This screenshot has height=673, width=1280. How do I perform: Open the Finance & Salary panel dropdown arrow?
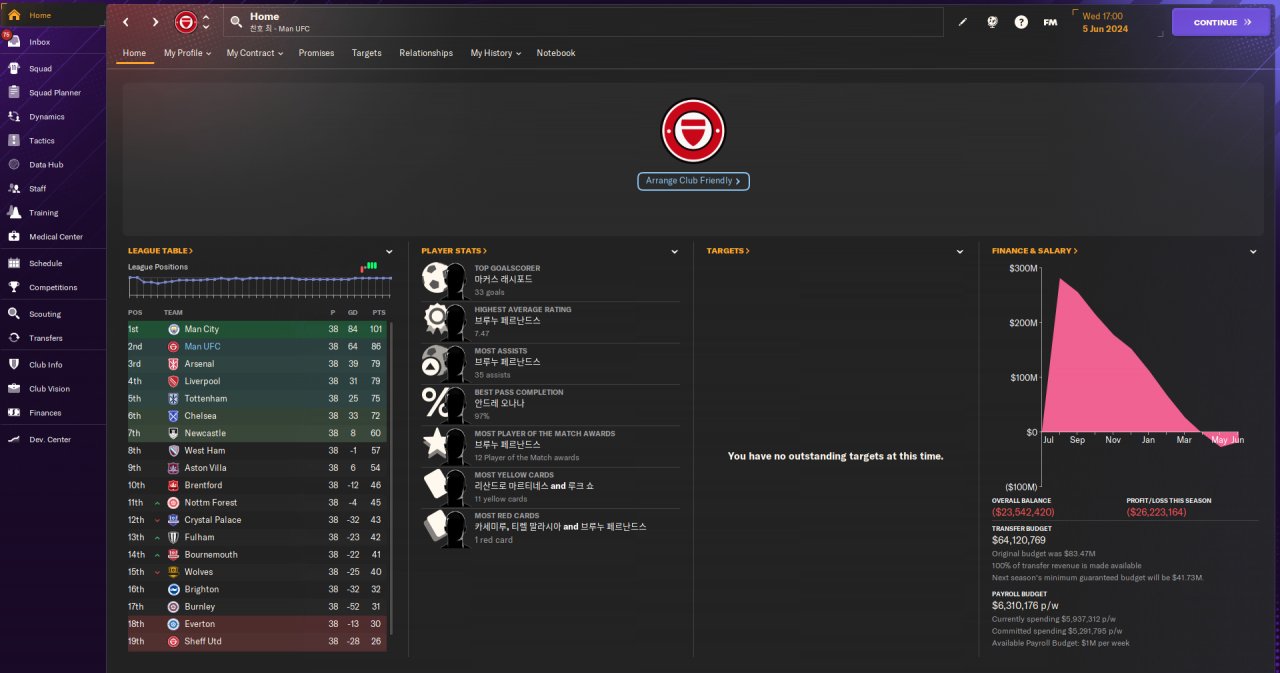pos(1253,252)
